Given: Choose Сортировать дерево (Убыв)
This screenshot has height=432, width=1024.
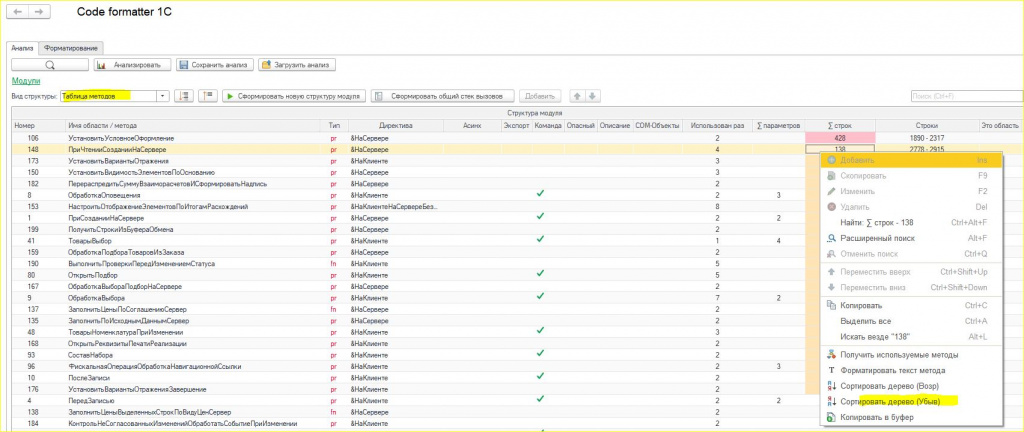Looking at the screenshot, I should (x=910, y=402).
